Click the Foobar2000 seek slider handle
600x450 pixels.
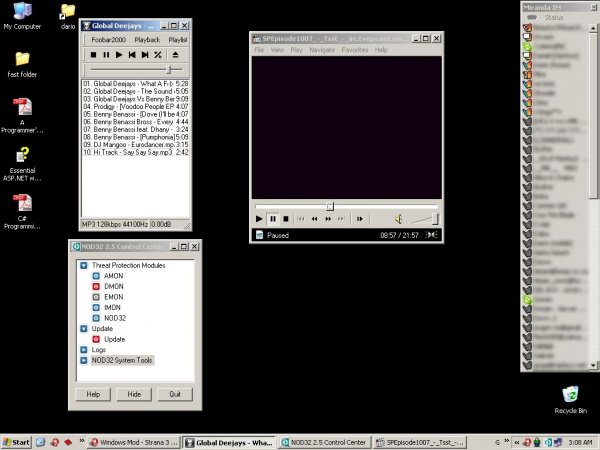(x=169, y=70)
